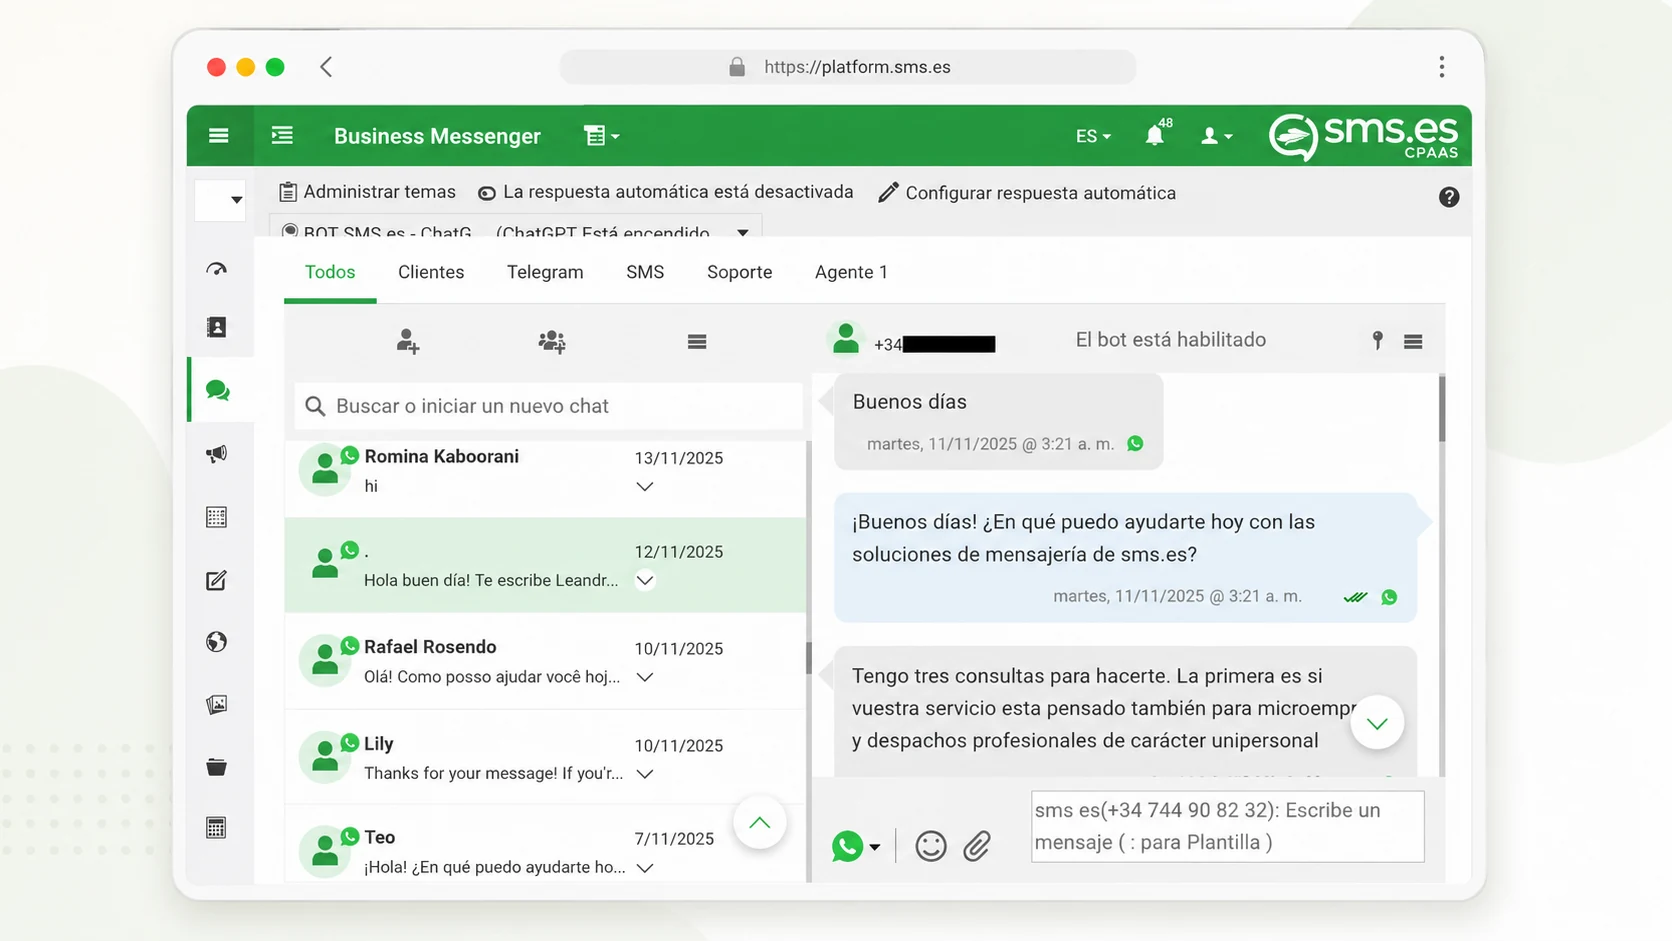Click the Buenos días message bubble
Image resolution: width=1672 pixels, height=941 pixels.
[x=999, y=421]
